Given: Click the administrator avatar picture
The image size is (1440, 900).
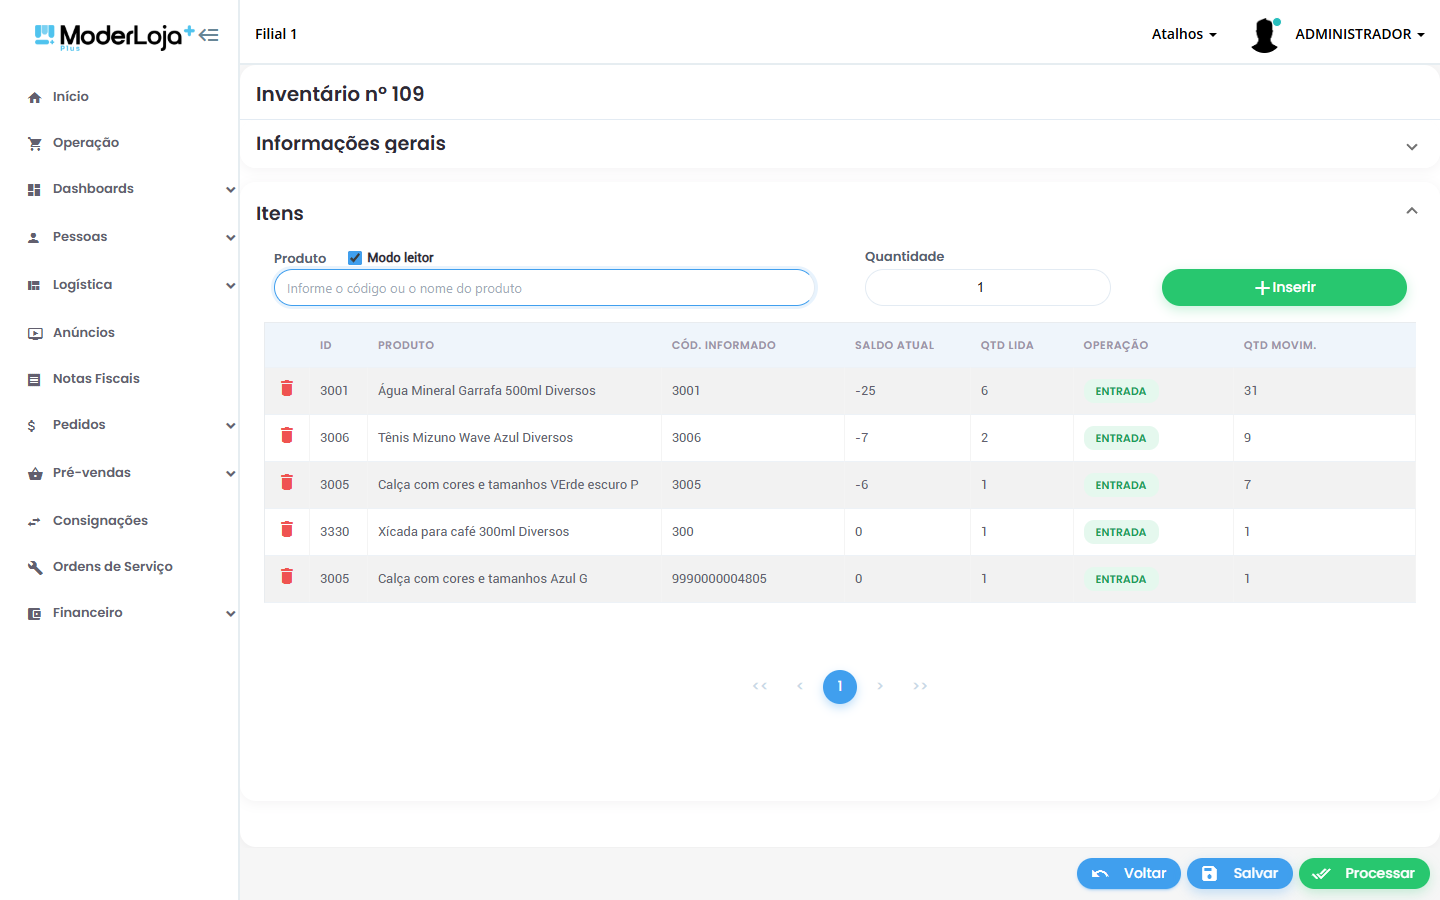Looking at the screenshot, I should coord(1265,35).
